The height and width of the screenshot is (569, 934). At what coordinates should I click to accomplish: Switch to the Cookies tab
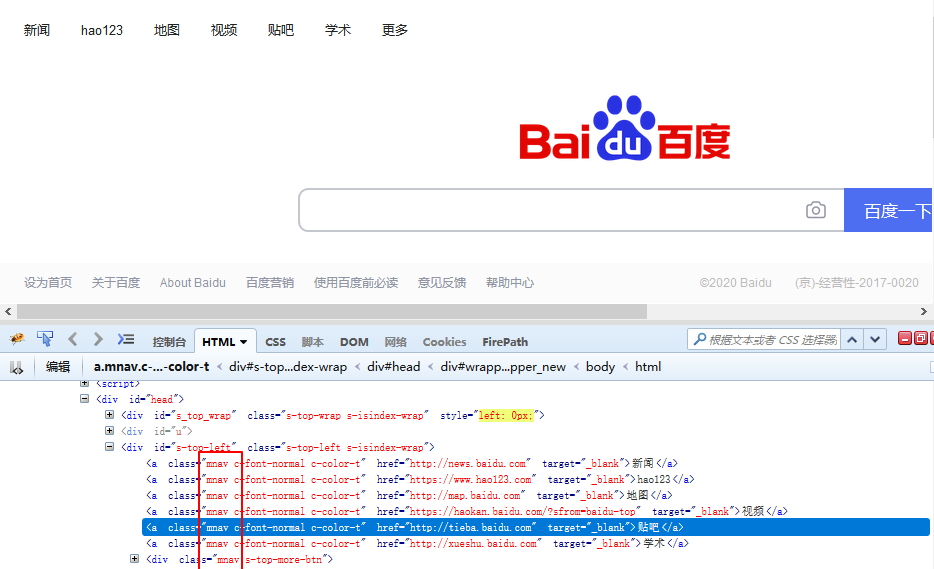click(444, 342)
